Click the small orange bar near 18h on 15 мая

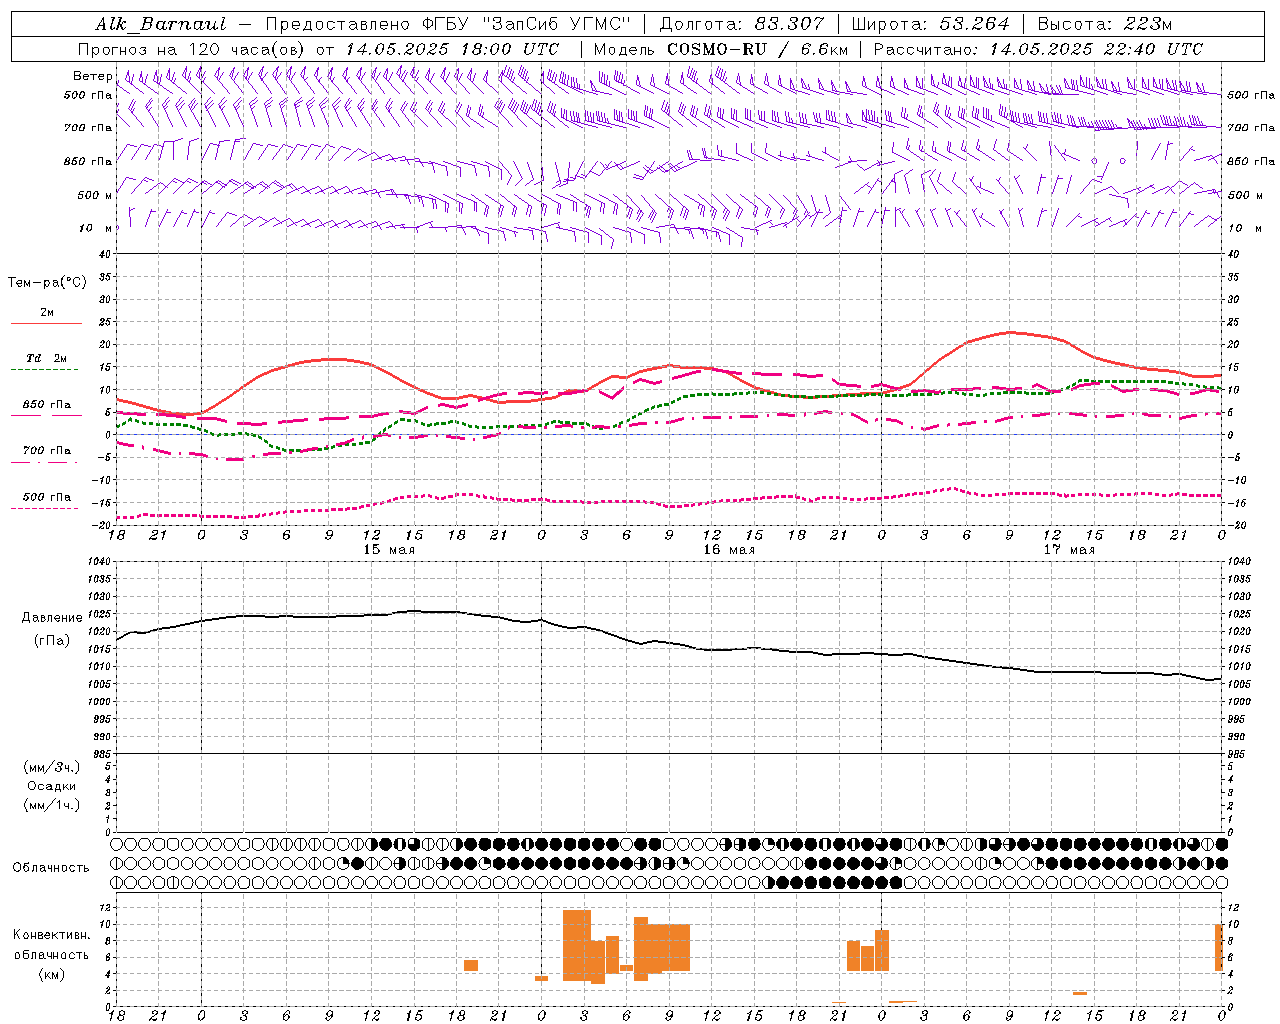tap(471, 965)
